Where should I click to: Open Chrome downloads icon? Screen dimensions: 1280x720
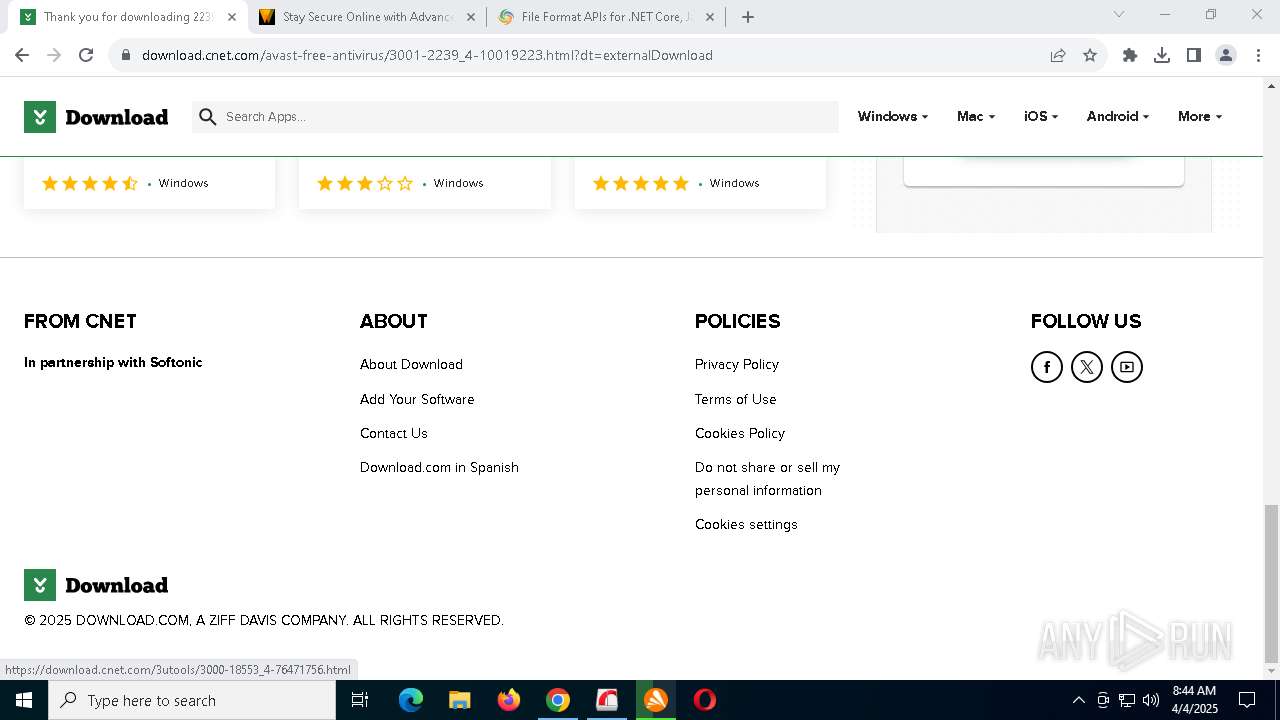pos(1162,55)
